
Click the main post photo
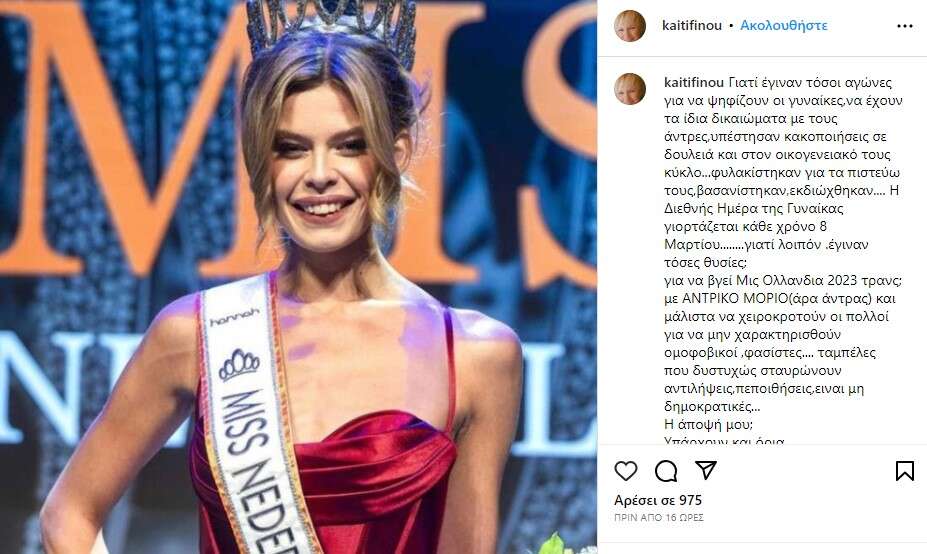pos(299,277)
